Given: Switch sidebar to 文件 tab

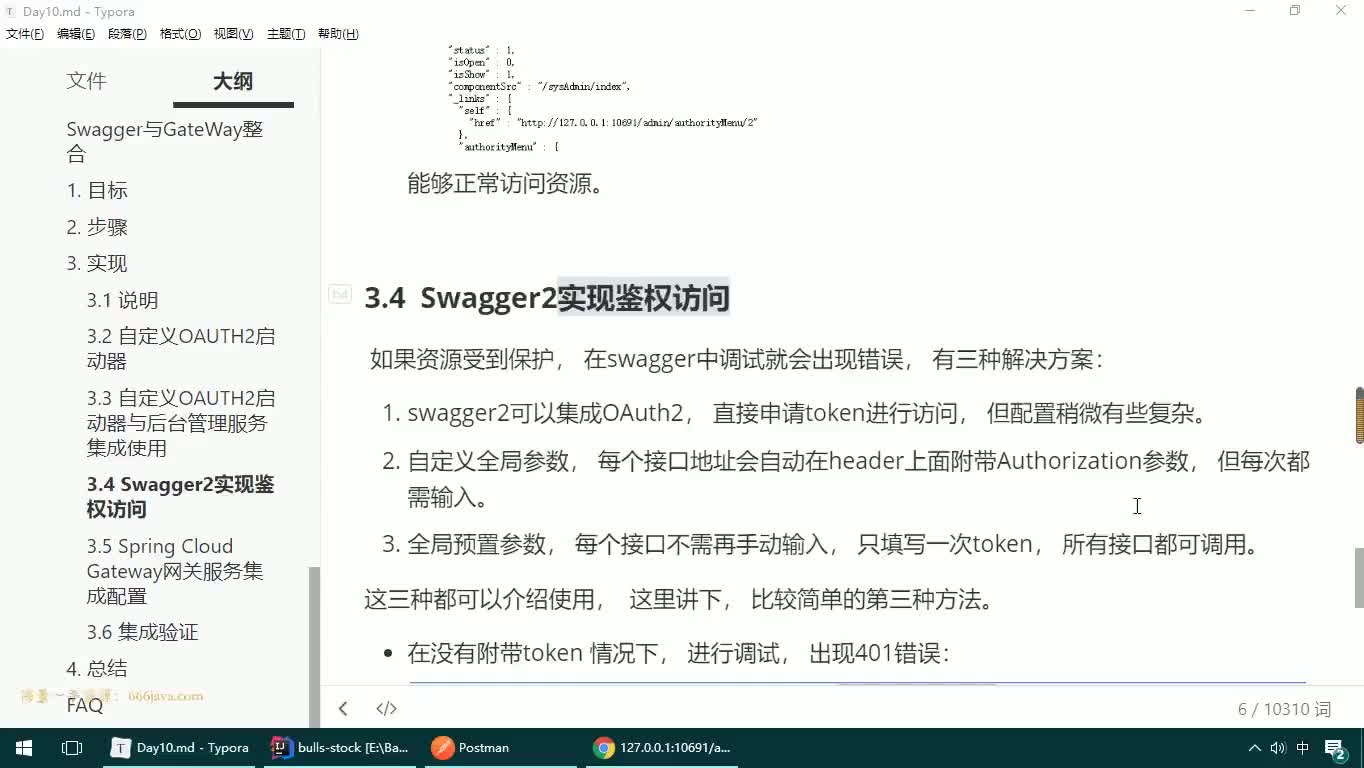Looking at the screenshot, I should 86,81.
